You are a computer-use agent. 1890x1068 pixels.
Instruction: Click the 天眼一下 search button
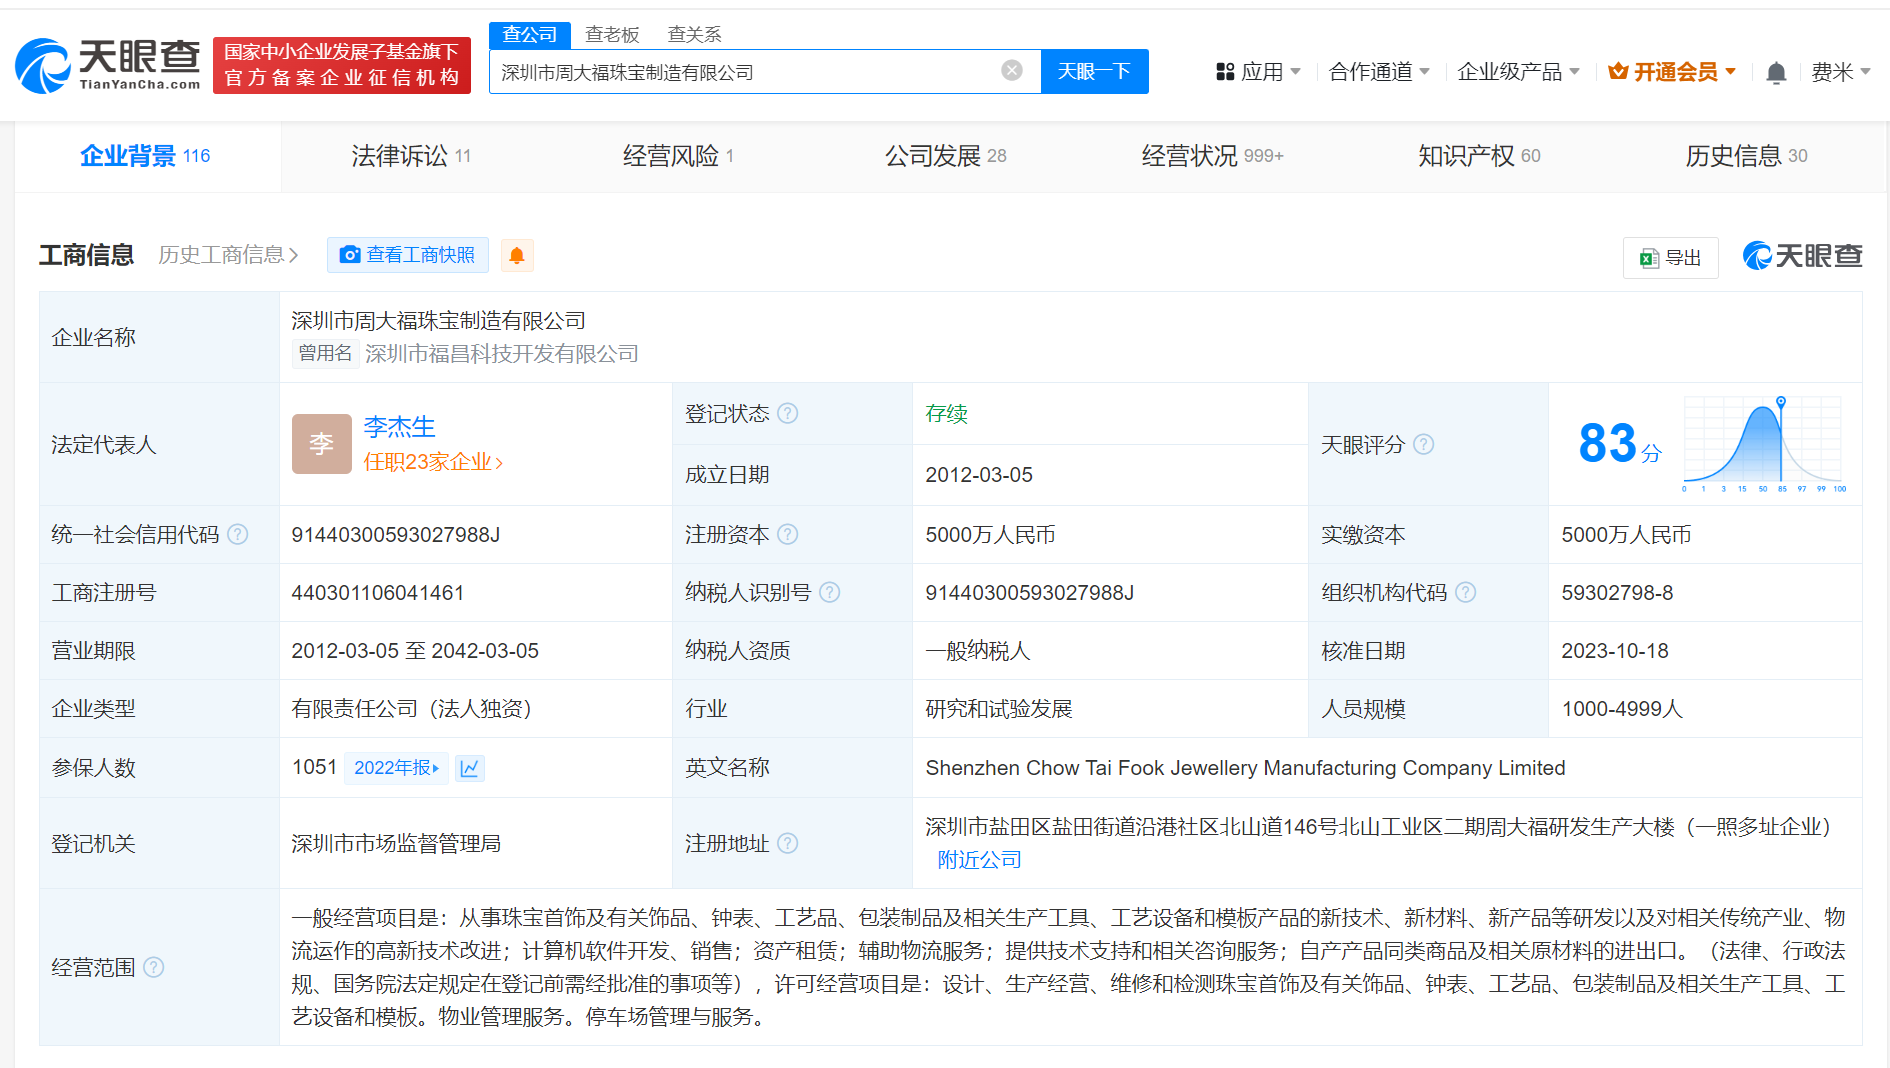coord(1094,71)
